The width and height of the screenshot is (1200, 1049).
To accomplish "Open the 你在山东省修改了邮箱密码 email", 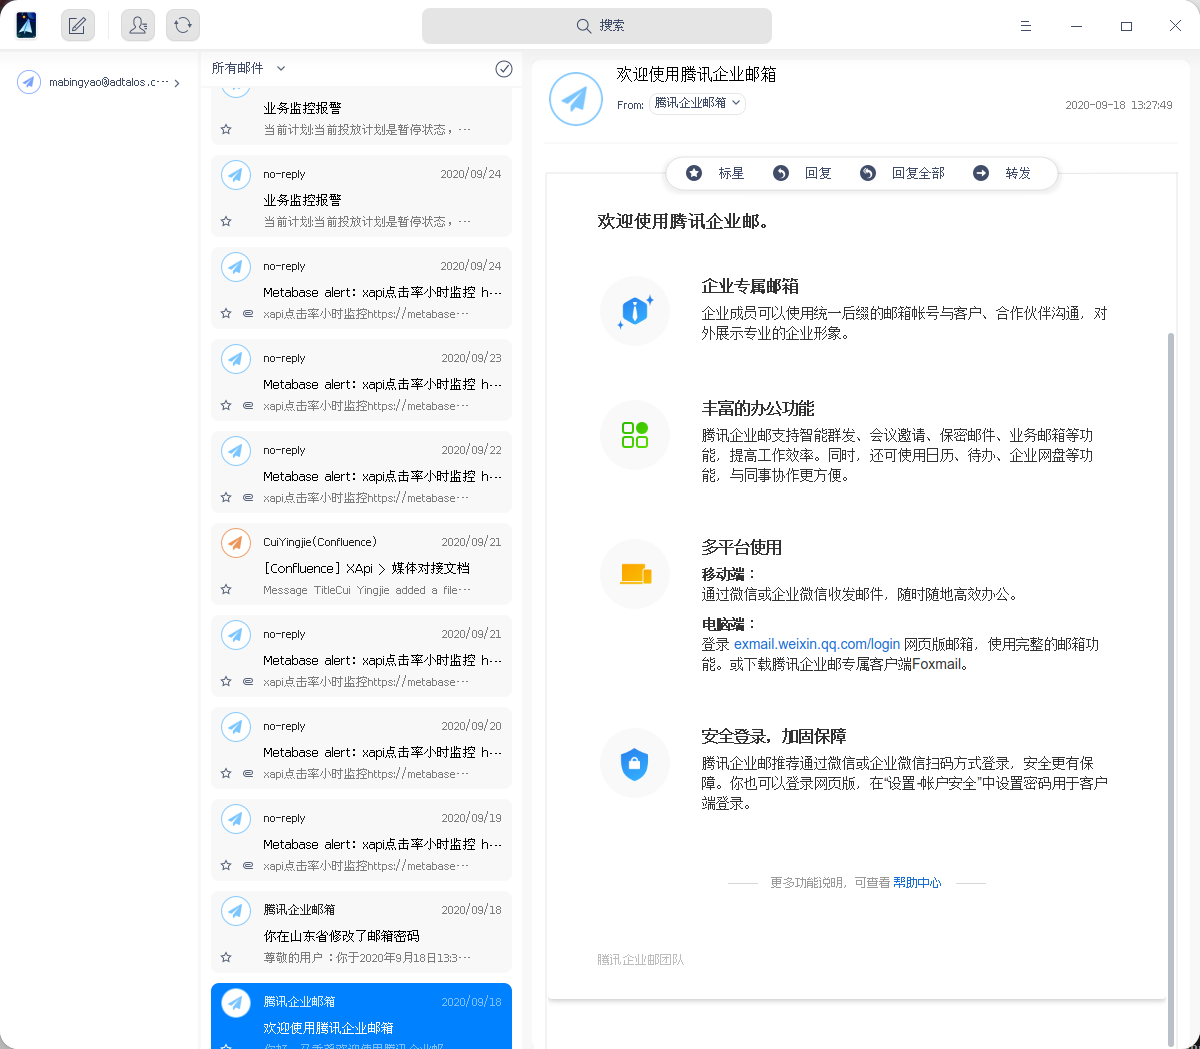I will click(361, 932).
